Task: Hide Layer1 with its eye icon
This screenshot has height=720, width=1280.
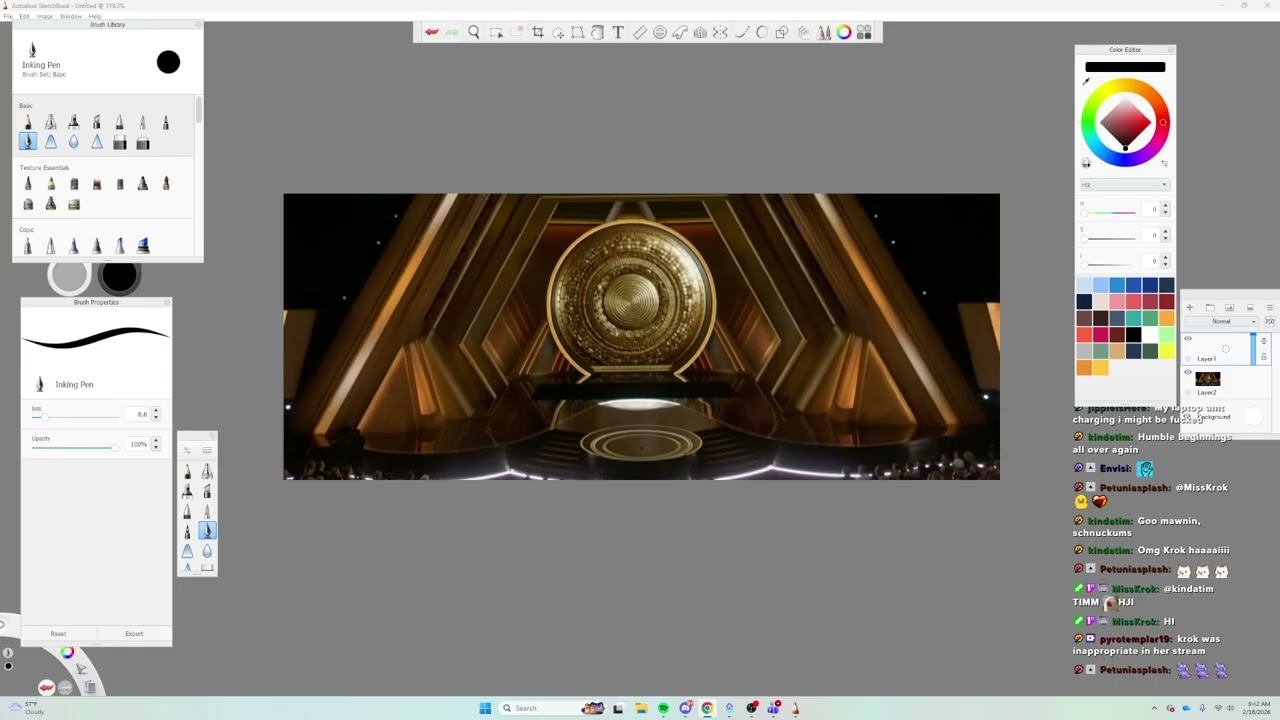Action: 1188,339
